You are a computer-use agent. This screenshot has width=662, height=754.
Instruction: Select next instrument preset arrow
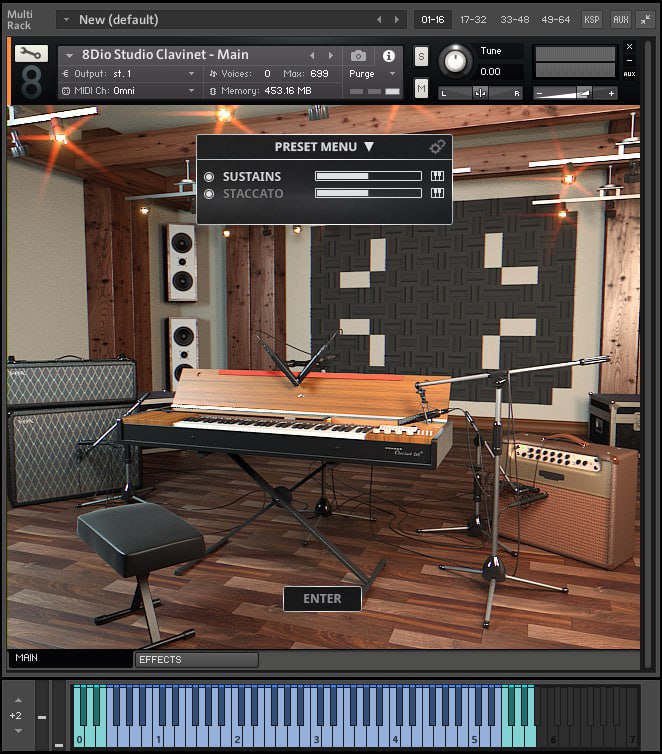pos(331,56)
